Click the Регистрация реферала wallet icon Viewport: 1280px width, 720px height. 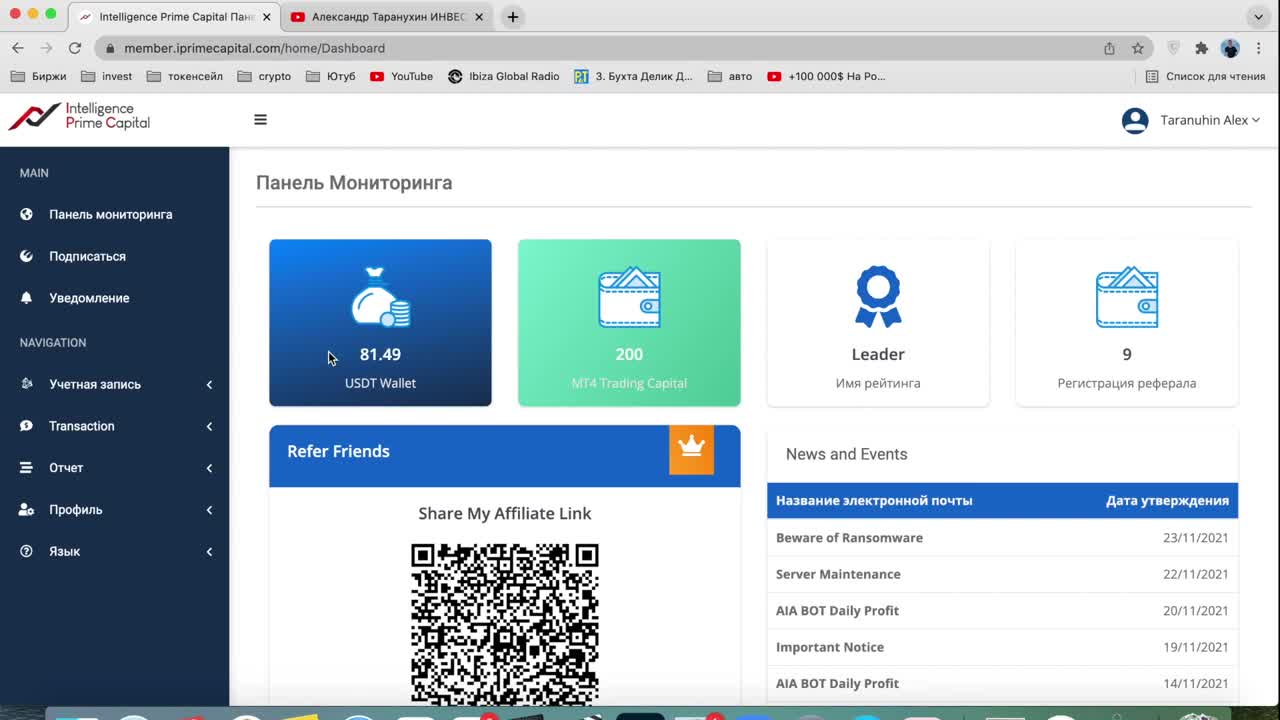(x=1127, y=297)
